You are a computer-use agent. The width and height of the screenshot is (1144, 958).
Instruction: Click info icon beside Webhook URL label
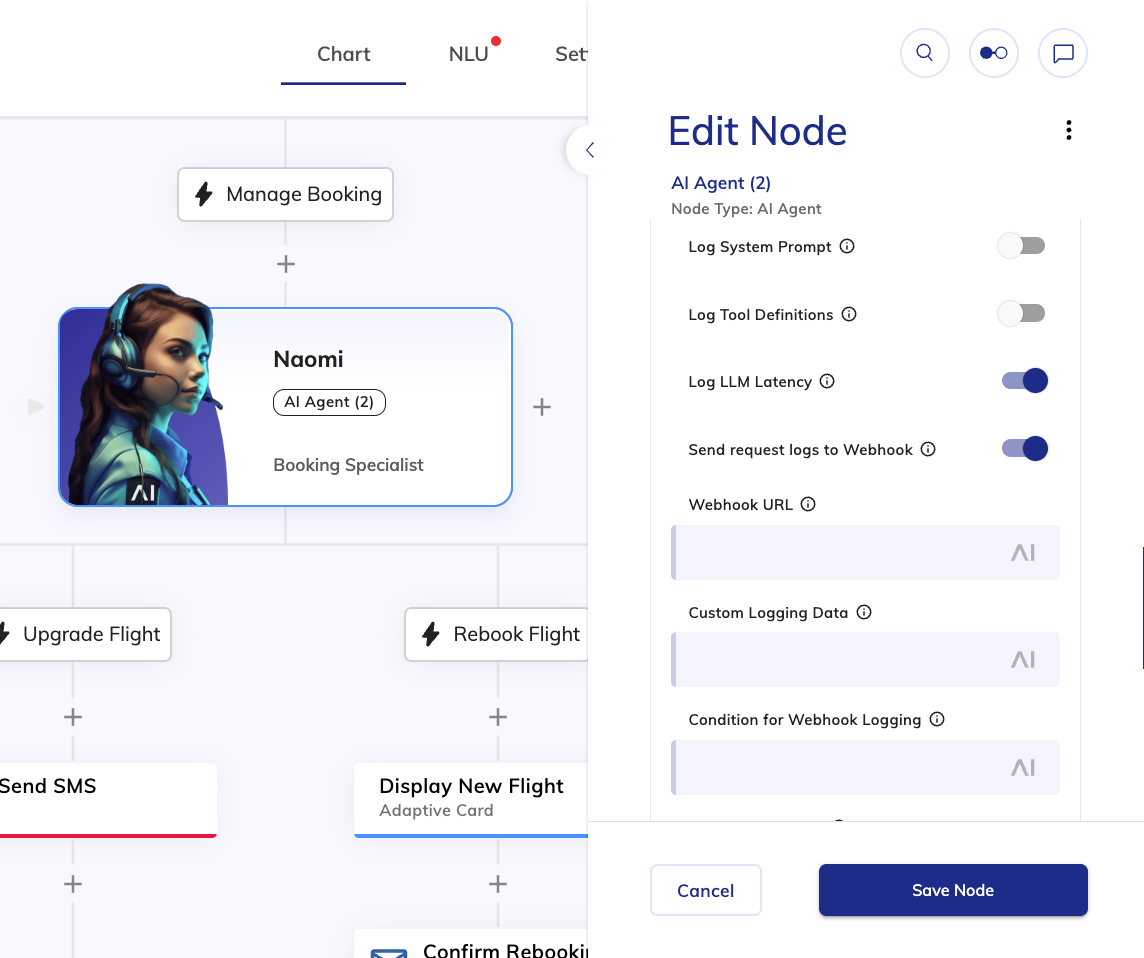point(808,504)
